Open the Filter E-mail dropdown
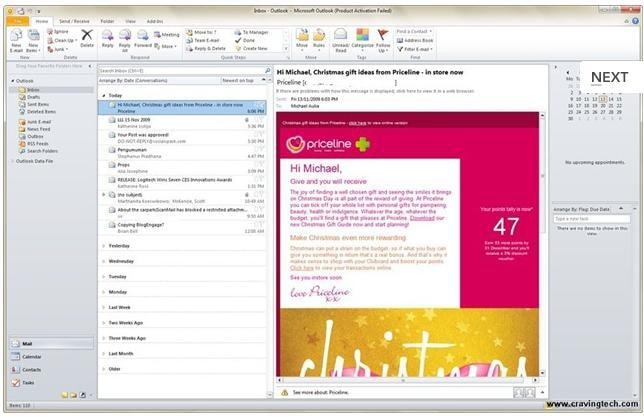The width and height of the screenshot is (644, 418). 415,49
